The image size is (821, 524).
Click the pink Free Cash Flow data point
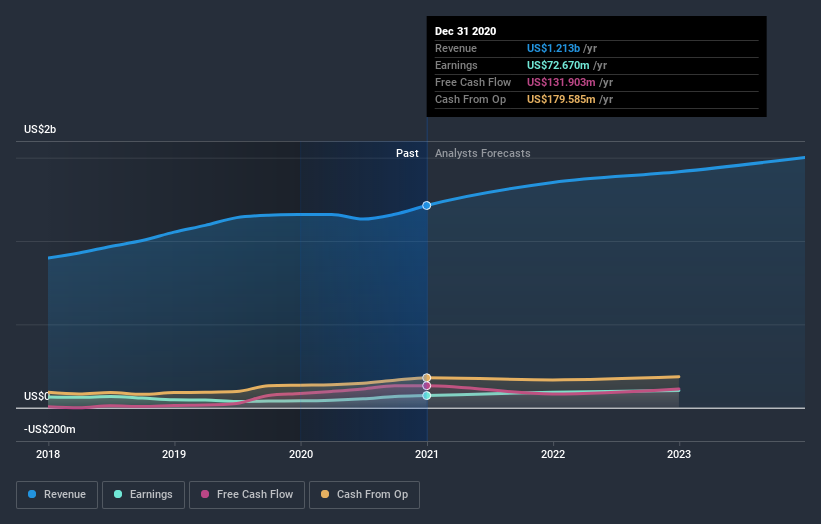tap(427, 386)
